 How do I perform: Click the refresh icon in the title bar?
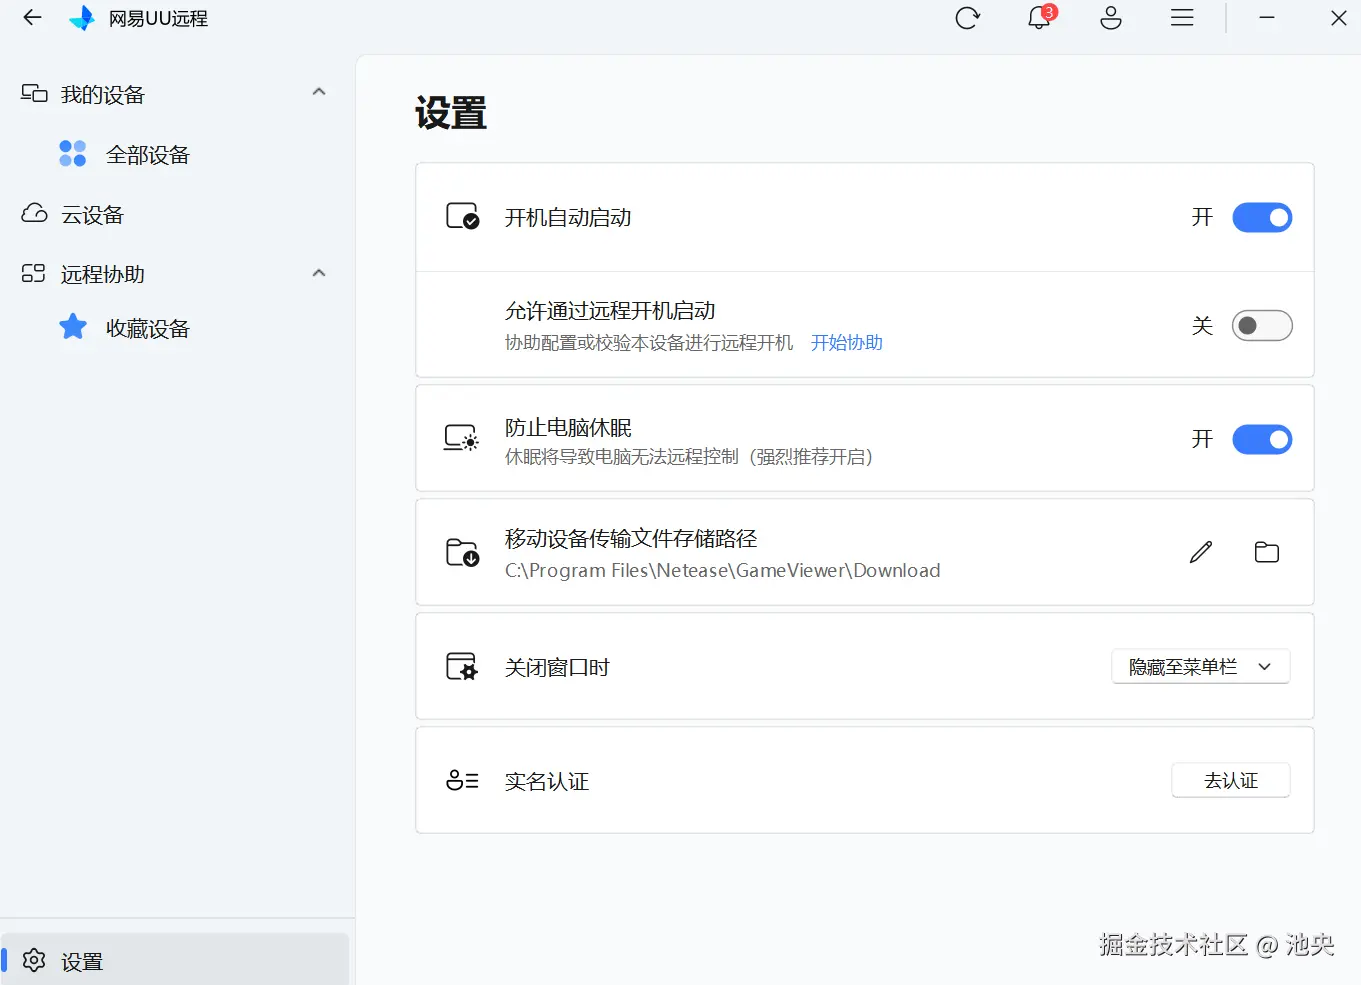pos(968,17)
